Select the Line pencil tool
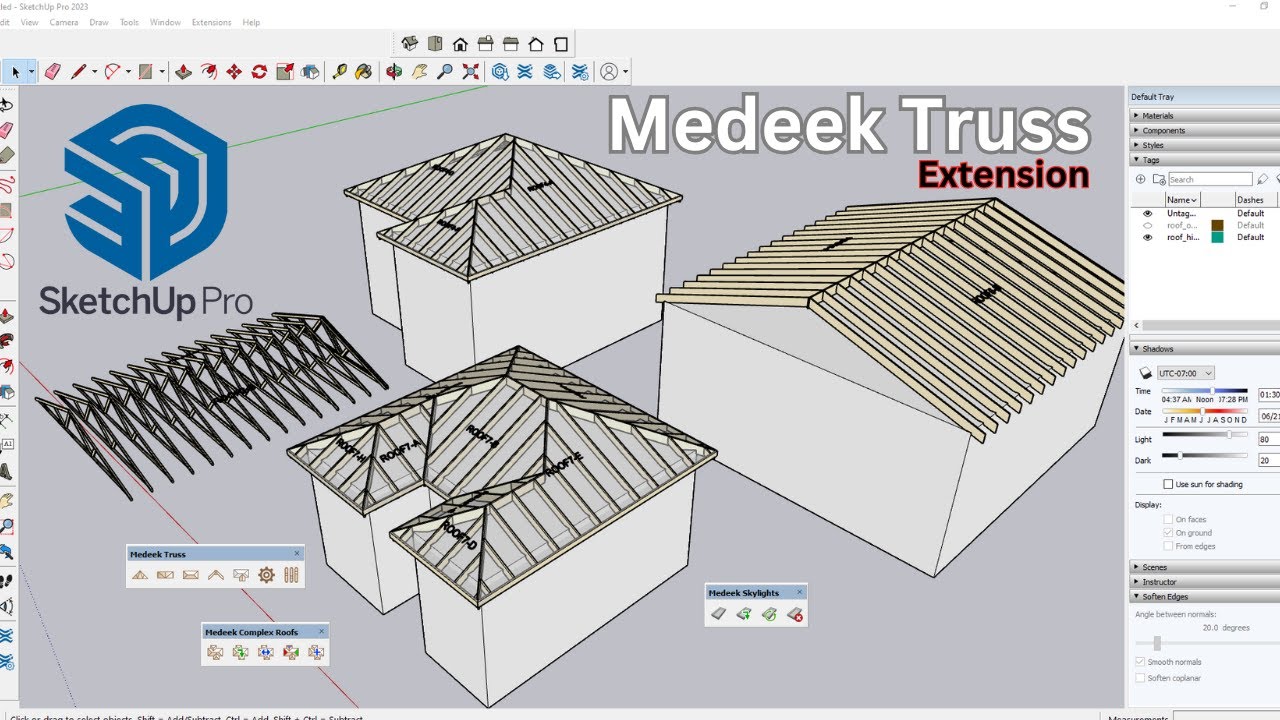1280x720 pixels. click(79, 72)
